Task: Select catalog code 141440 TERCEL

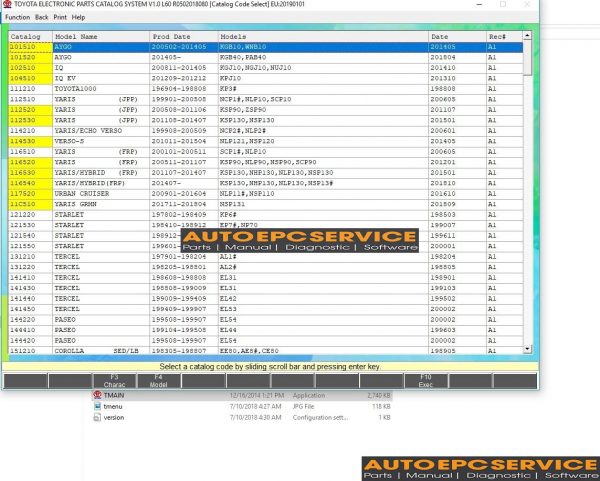Action: 30,298
